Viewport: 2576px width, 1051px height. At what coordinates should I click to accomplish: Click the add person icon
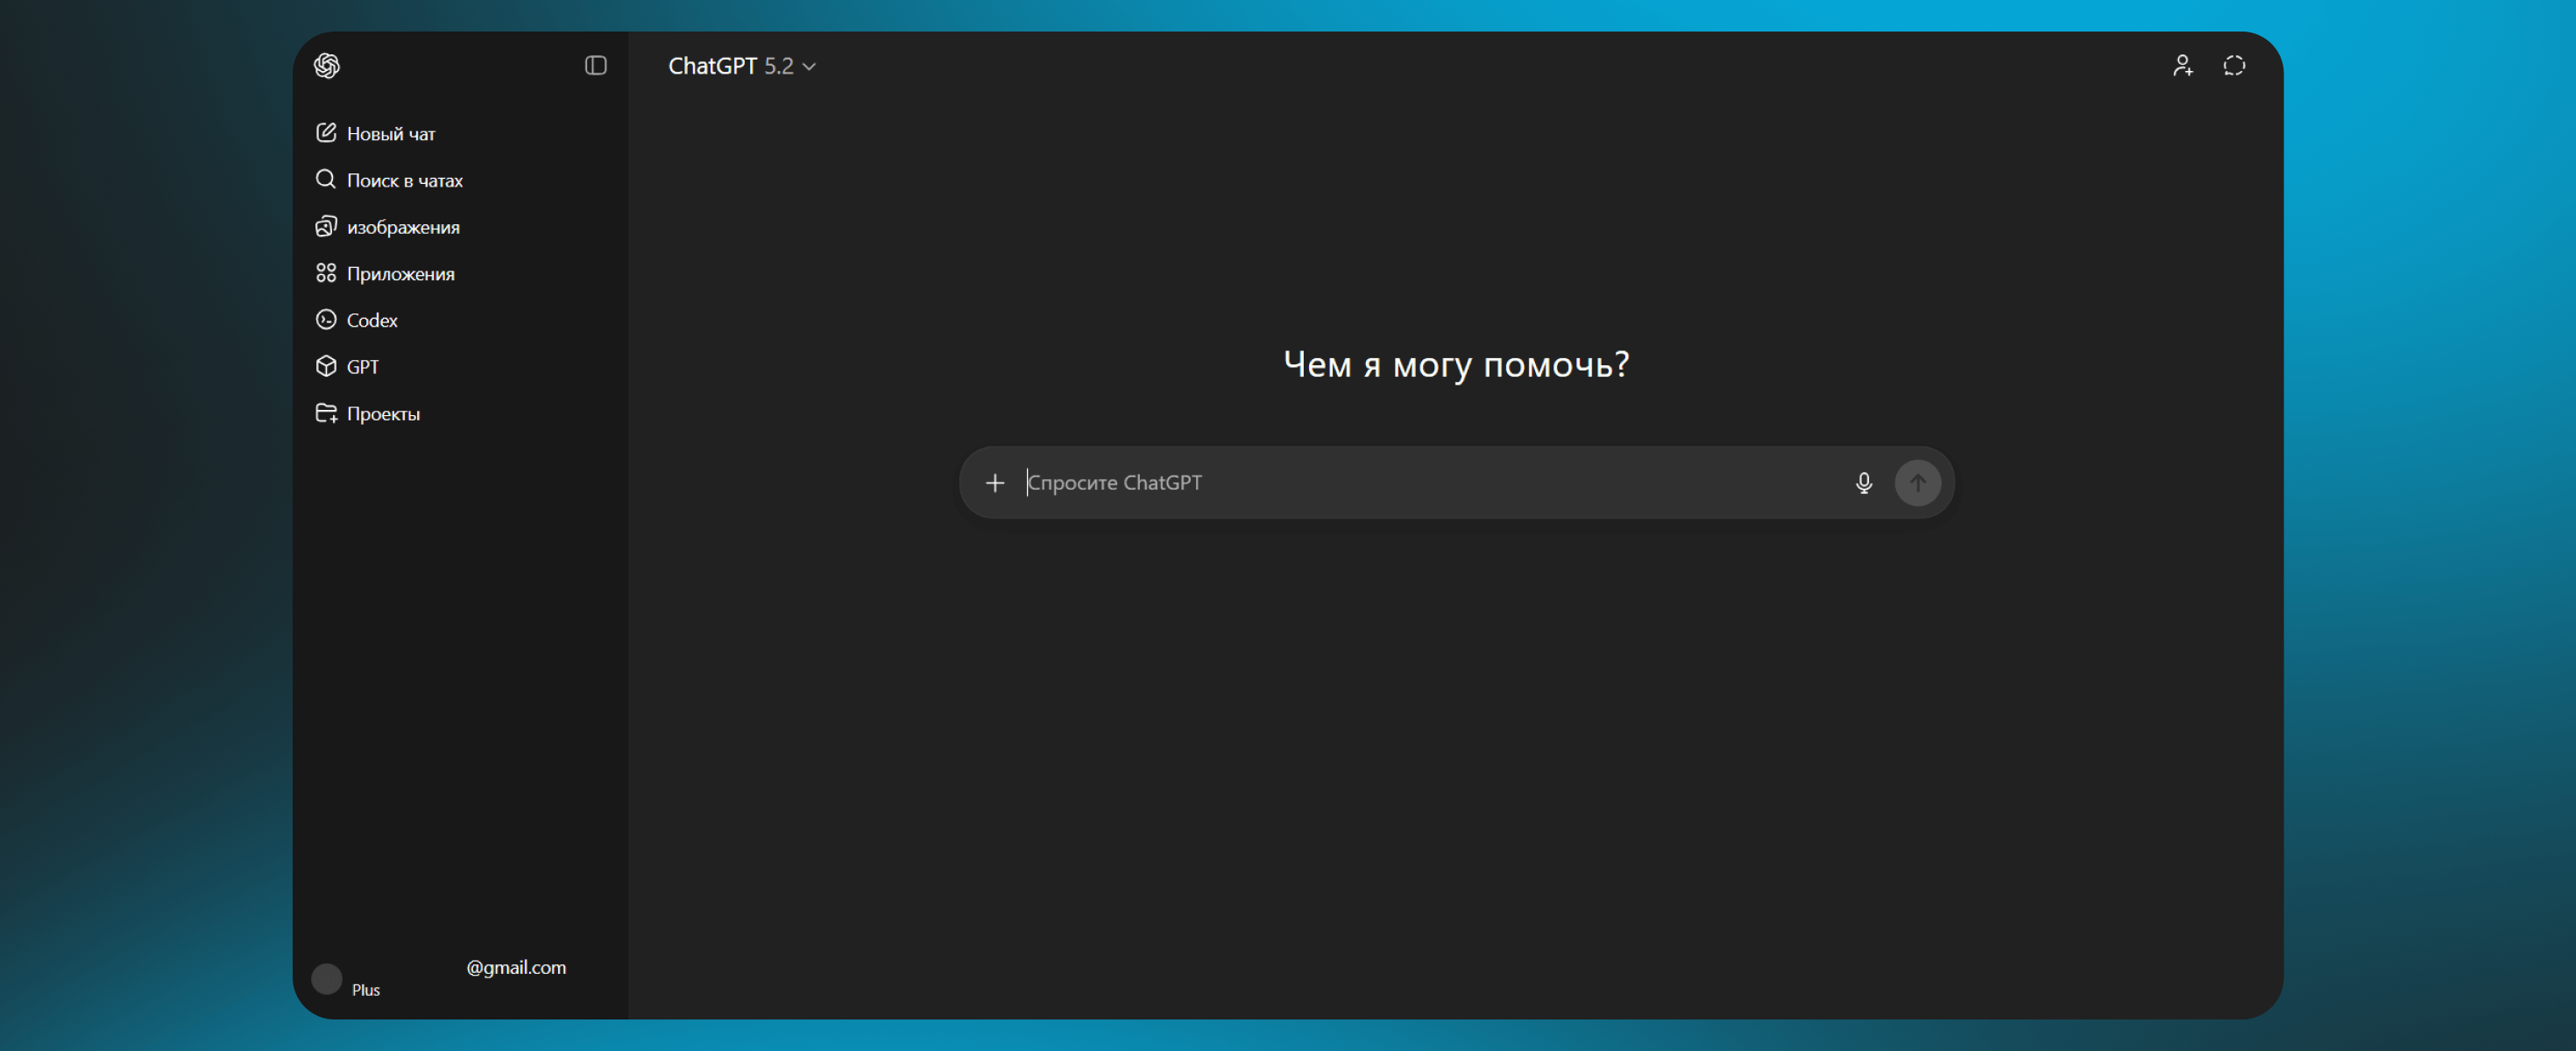[2182, 66]
